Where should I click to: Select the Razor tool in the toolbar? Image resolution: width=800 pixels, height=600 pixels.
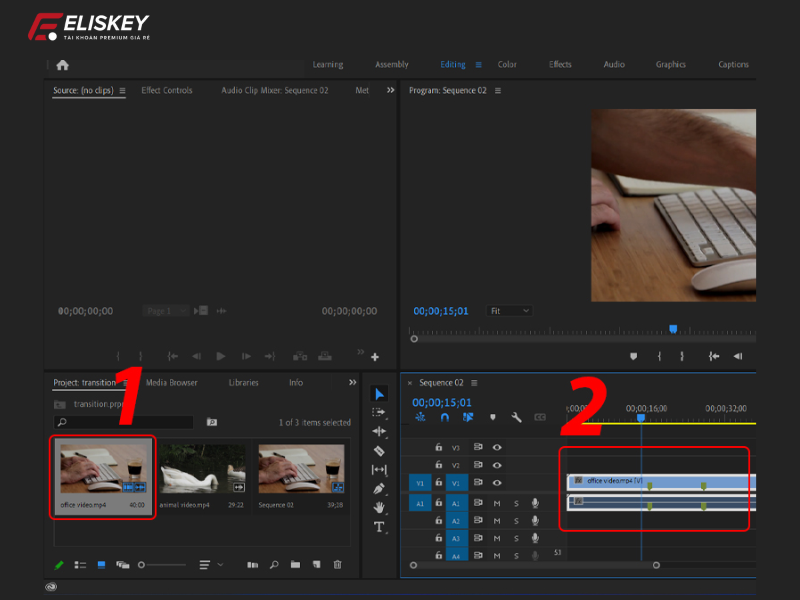coord(382,452)
